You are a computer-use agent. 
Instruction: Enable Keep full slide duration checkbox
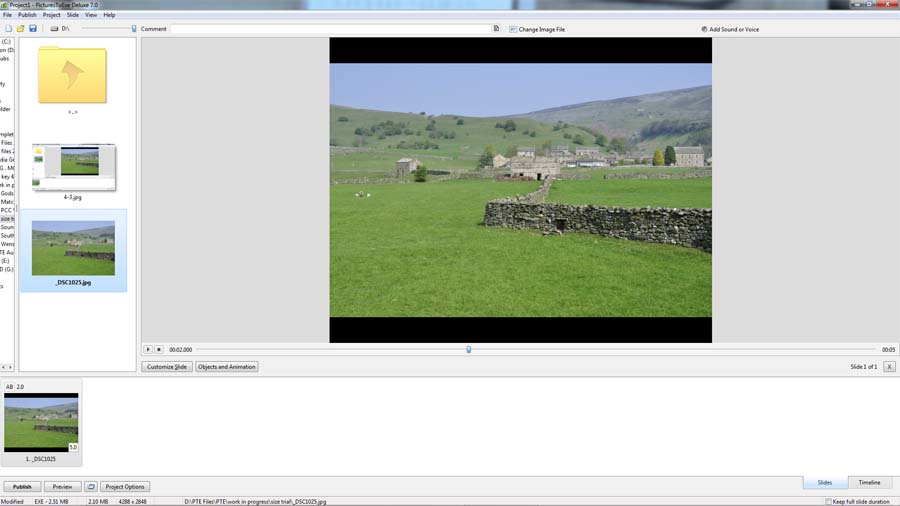tap(828, 501)
